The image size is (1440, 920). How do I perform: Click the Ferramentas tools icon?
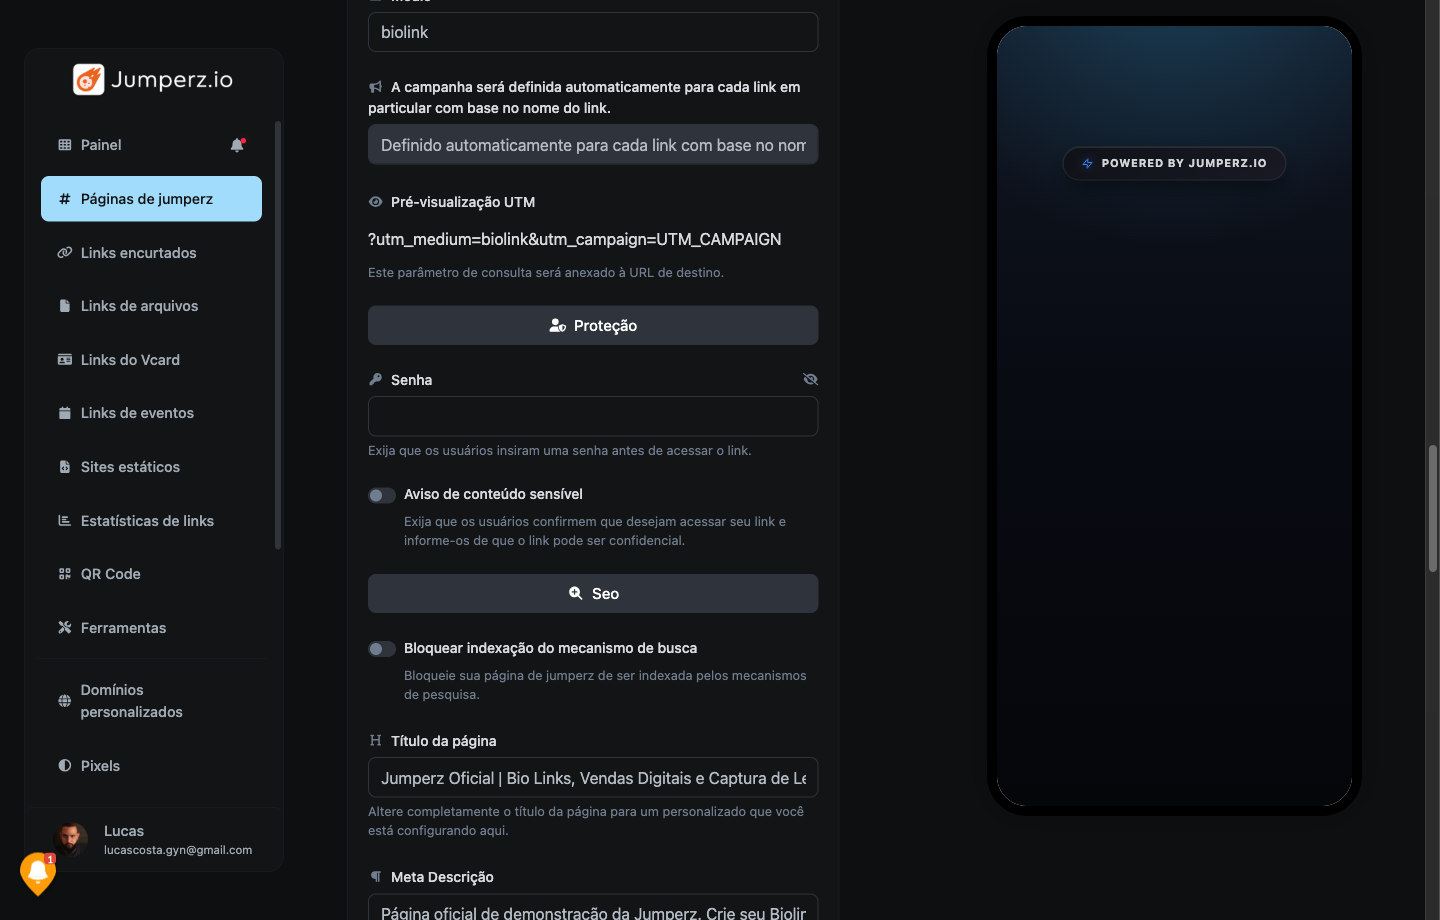65,628
